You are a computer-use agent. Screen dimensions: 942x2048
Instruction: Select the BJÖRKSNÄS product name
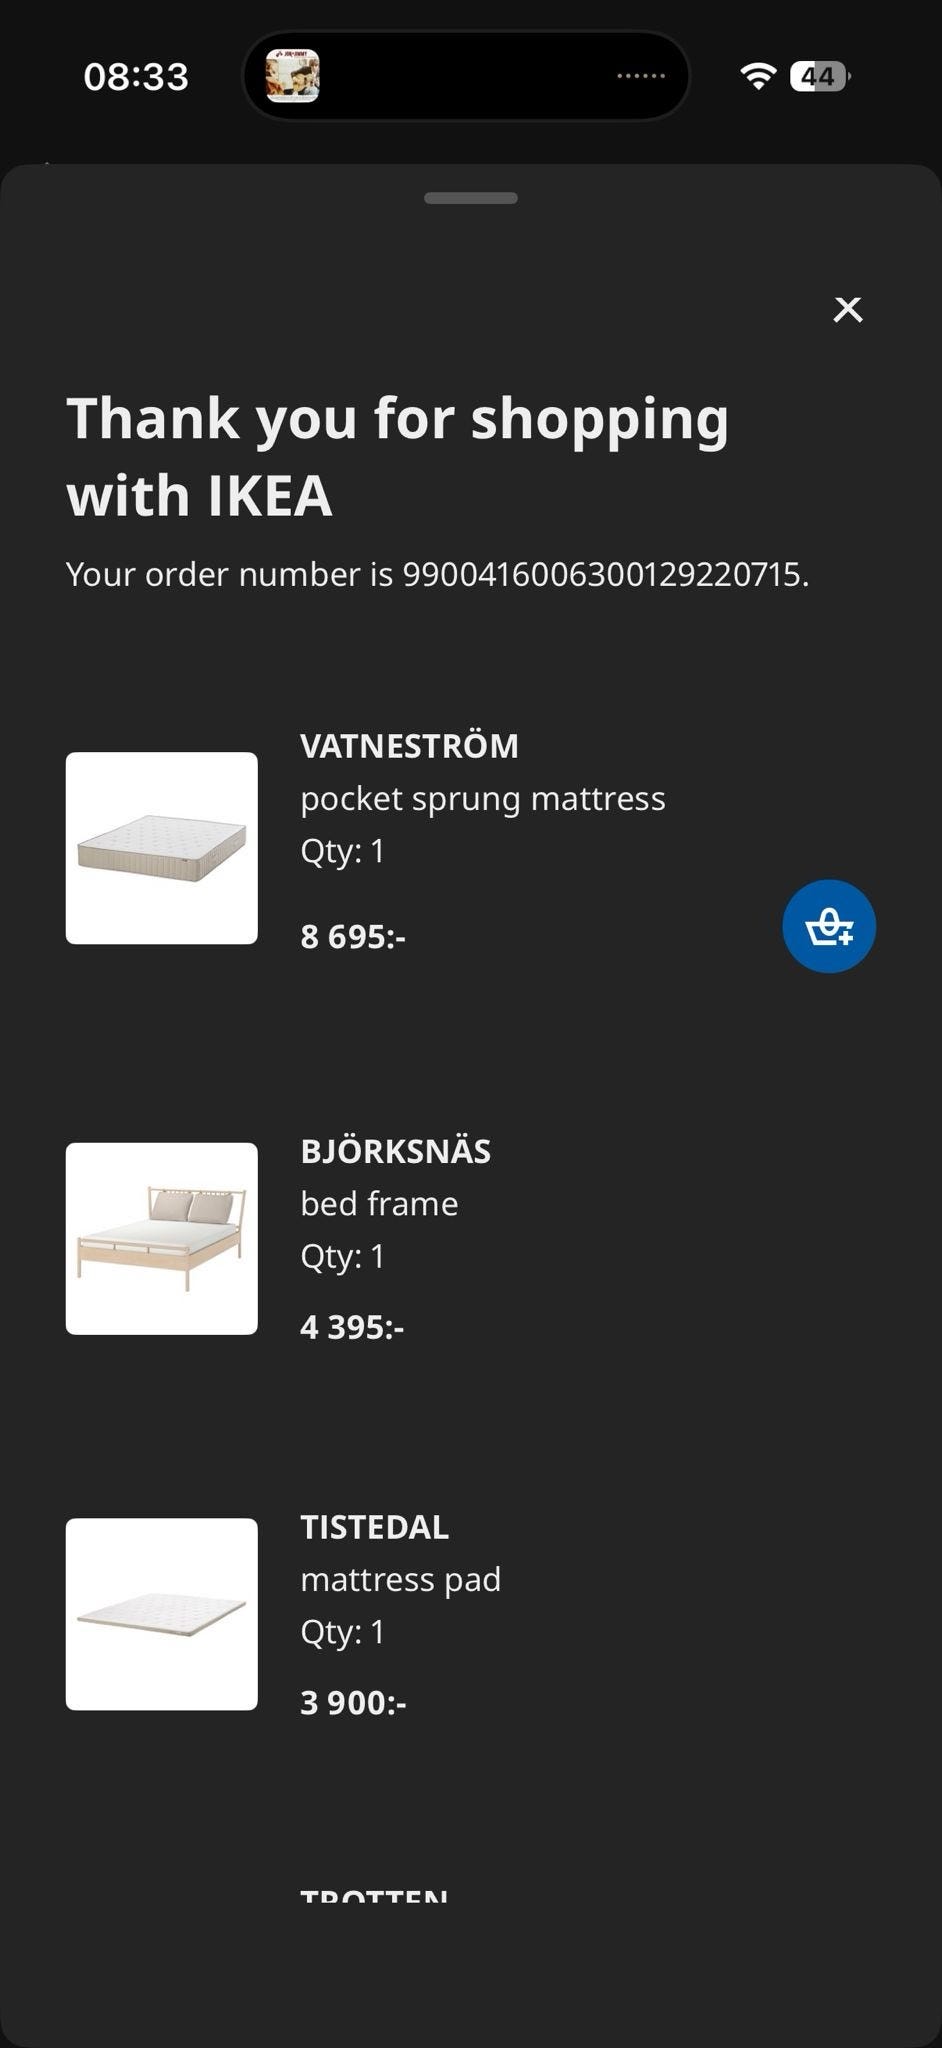395,1151
